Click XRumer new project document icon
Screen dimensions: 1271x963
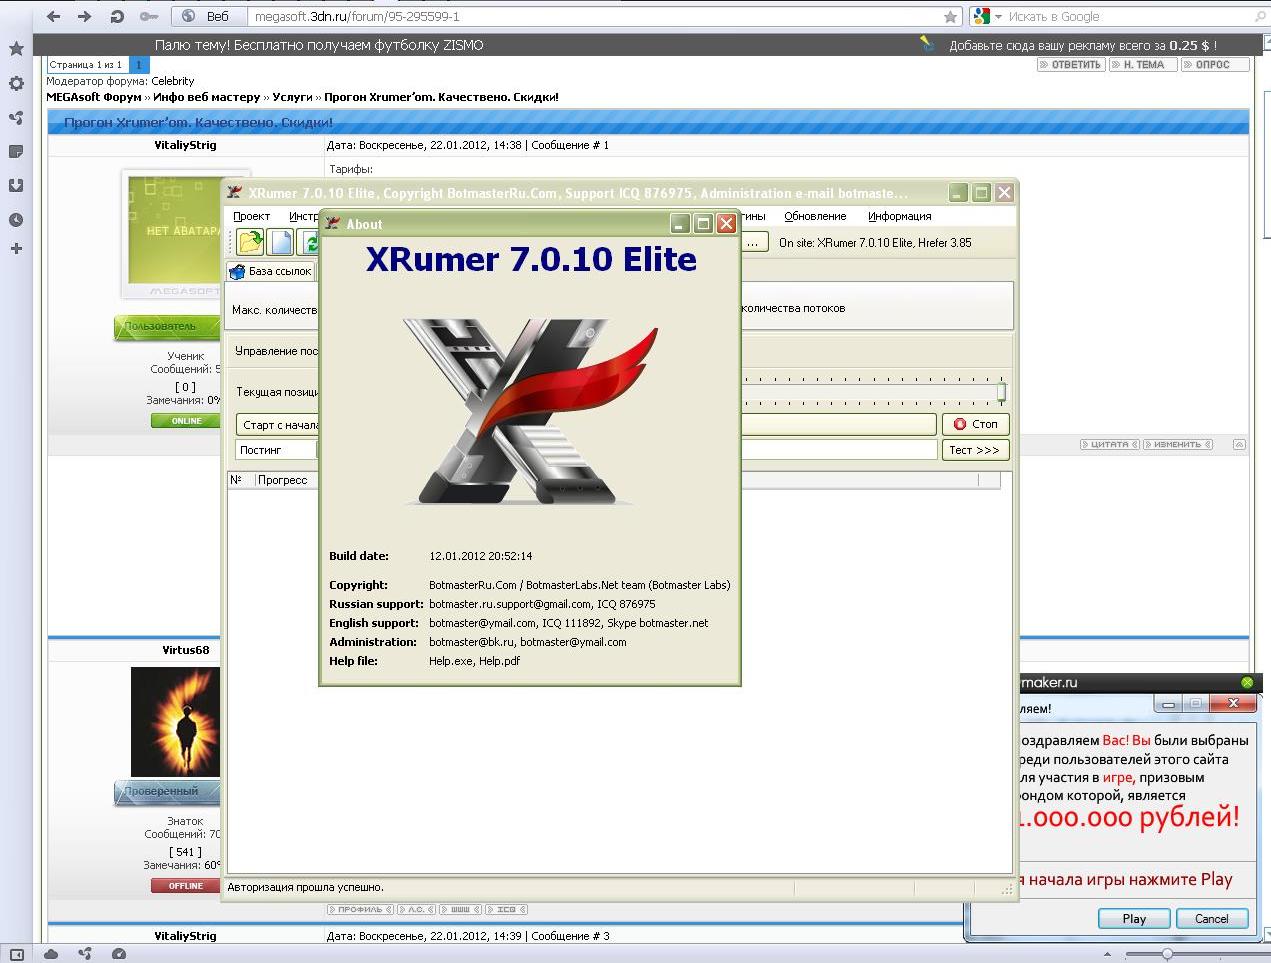point(282,242)
